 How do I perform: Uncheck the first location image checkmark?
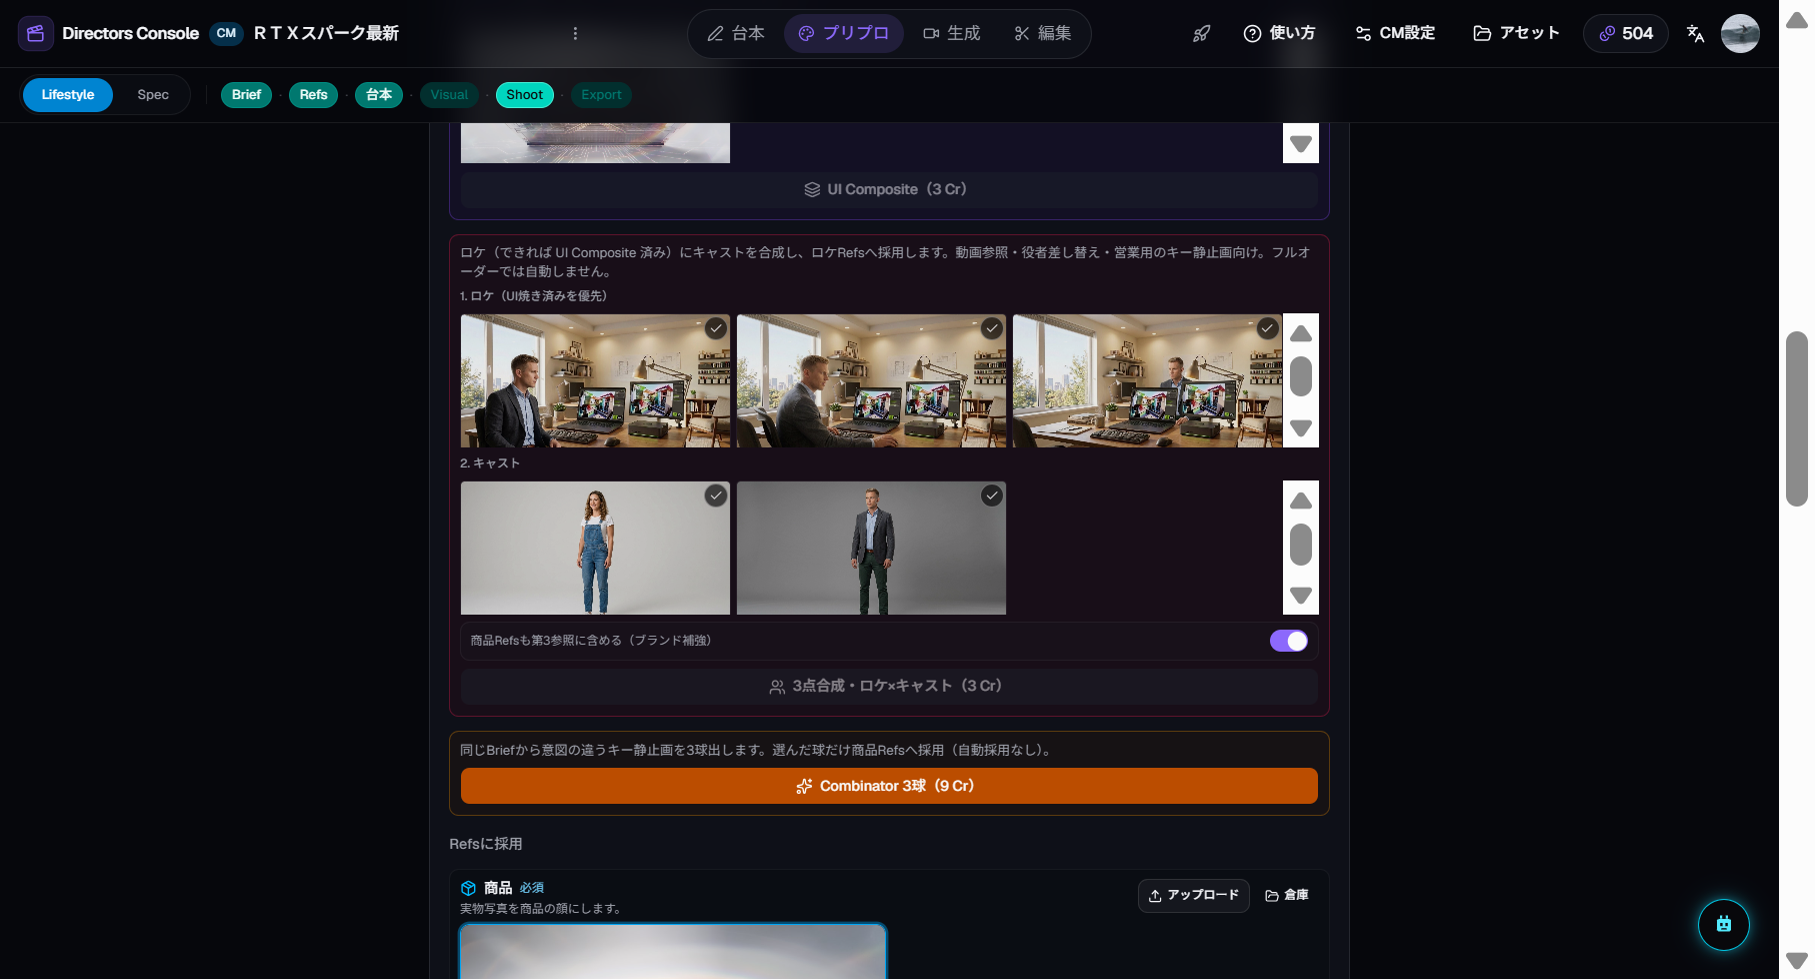(716, 328)
